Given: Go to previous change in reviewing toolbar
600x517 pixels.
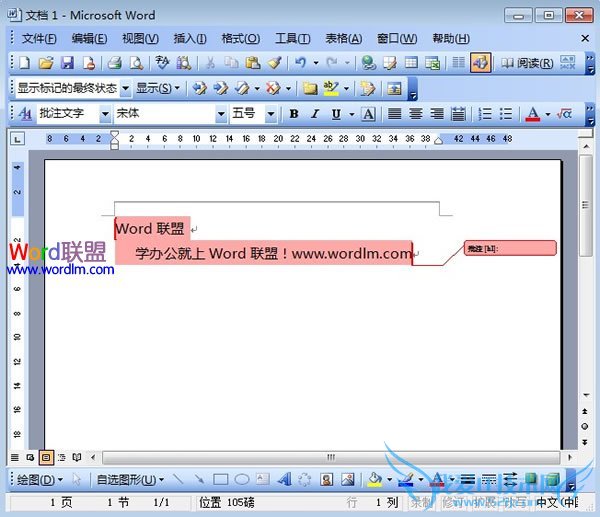Looking at the screenshot, I should pyautogui.click(x=199, y=88).
